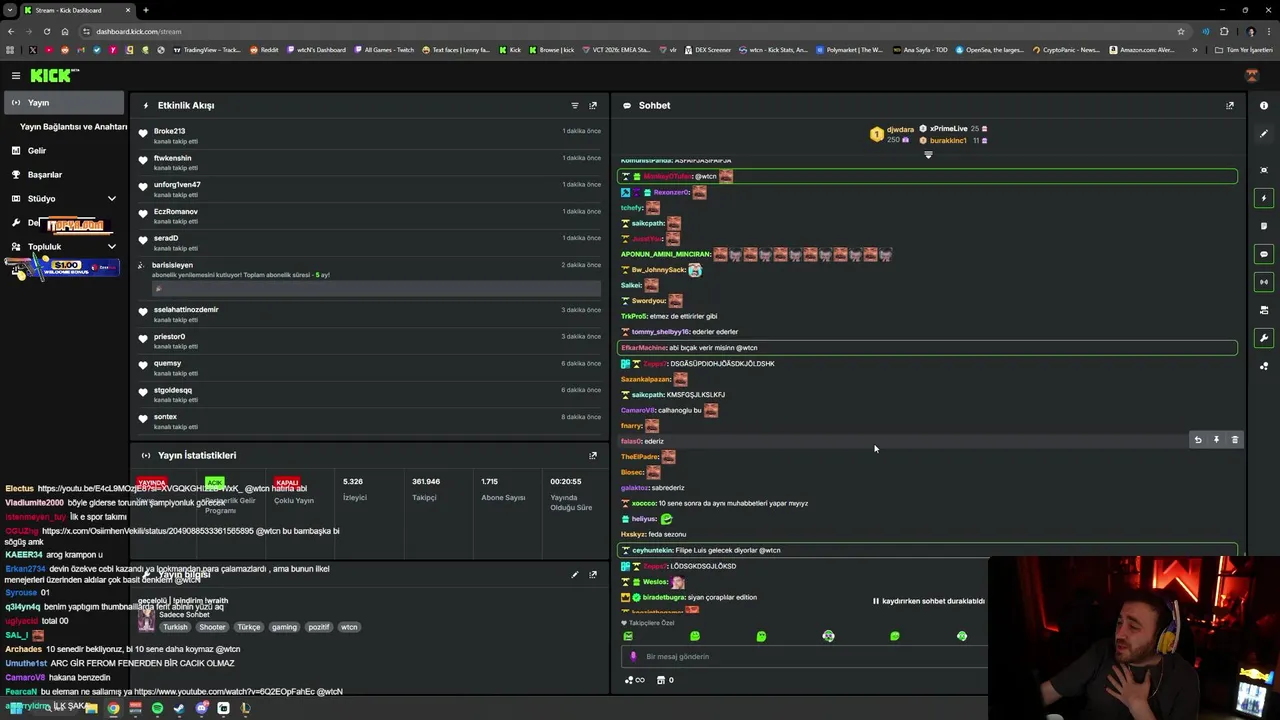Click the profile avatar in the Kick header
Image resolution: width=1280 pixels, height=720 pixels.
point(1251,76)
